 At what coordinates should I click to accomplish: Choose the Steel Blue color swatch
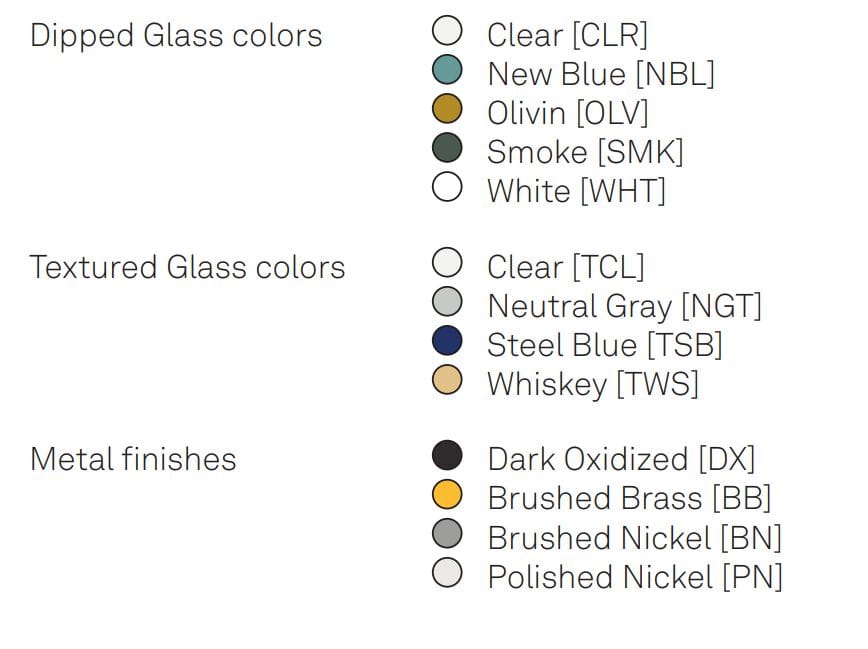[447, 341]
